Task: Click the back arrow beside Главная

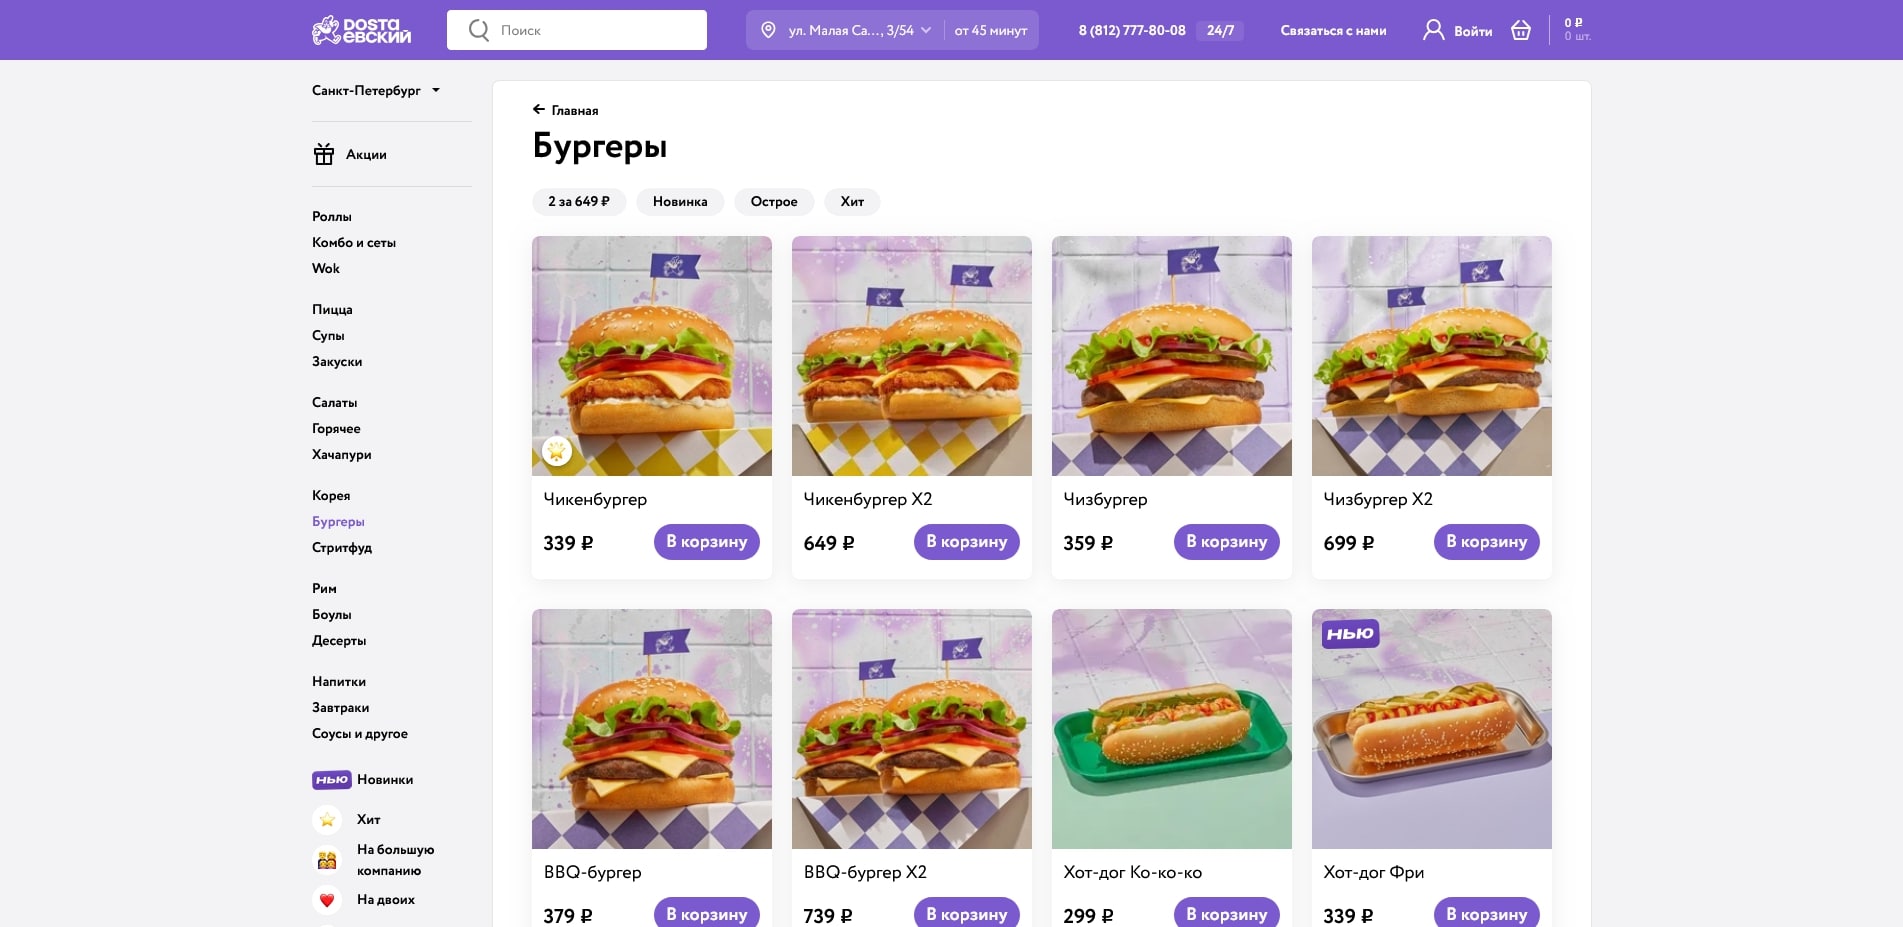Action: (x=539, y=109)
